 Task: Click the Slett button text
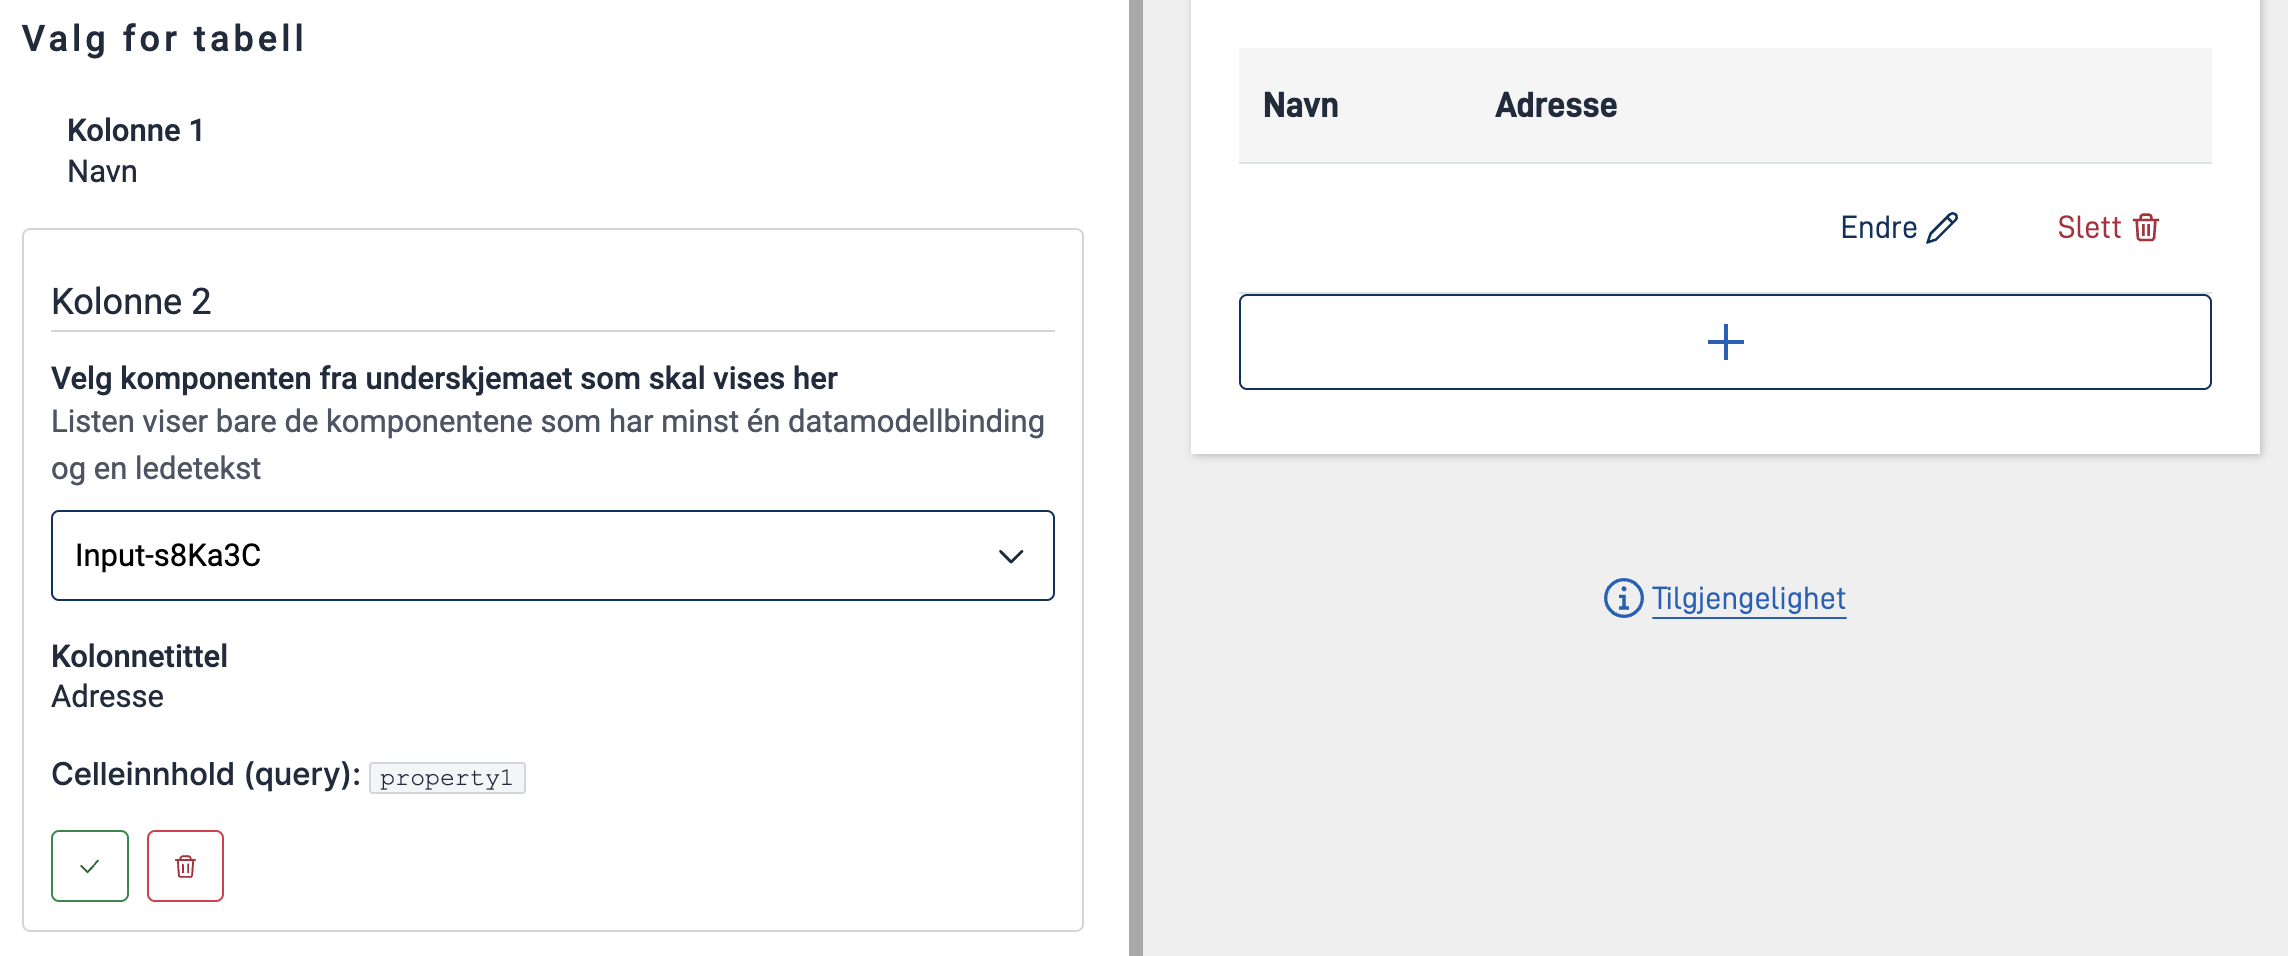click(x=2088, y=228)
